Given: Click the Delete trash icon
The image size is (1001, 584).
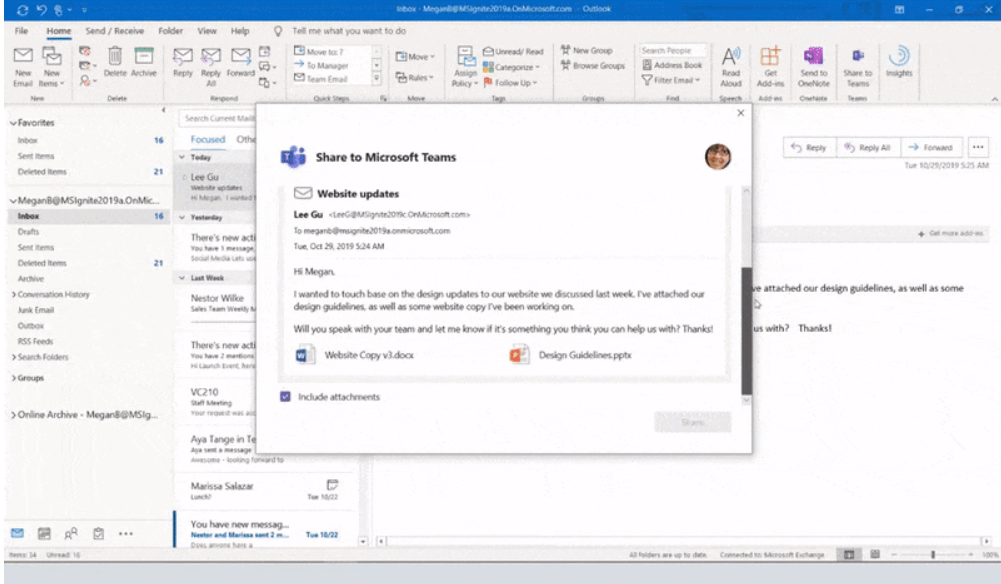Looking at the screenshot, I should 115,56.
